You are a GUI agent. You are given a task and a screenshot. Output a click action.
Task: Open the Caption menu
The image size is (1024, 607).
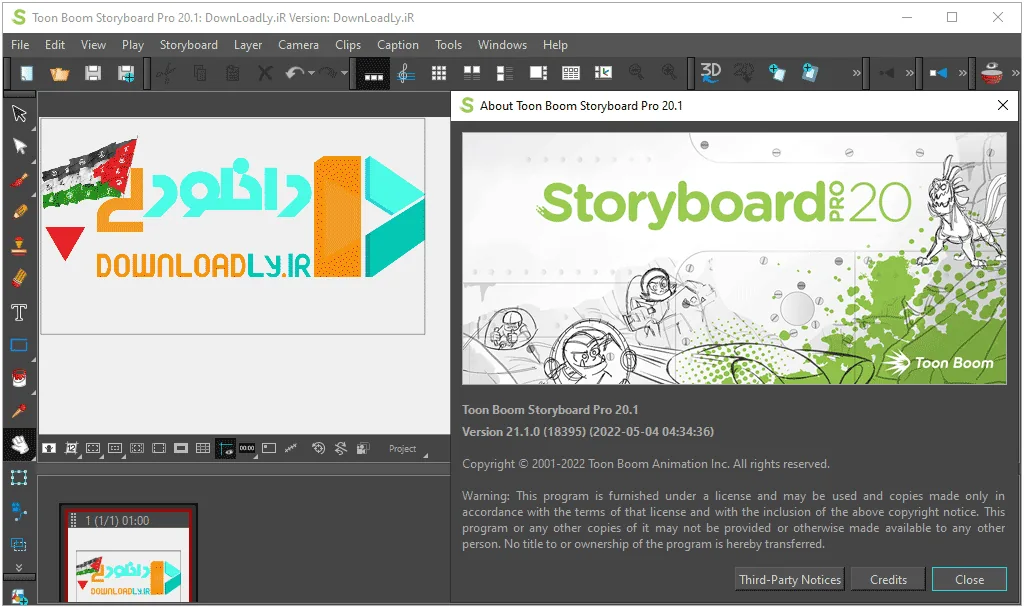pos(398,44)
